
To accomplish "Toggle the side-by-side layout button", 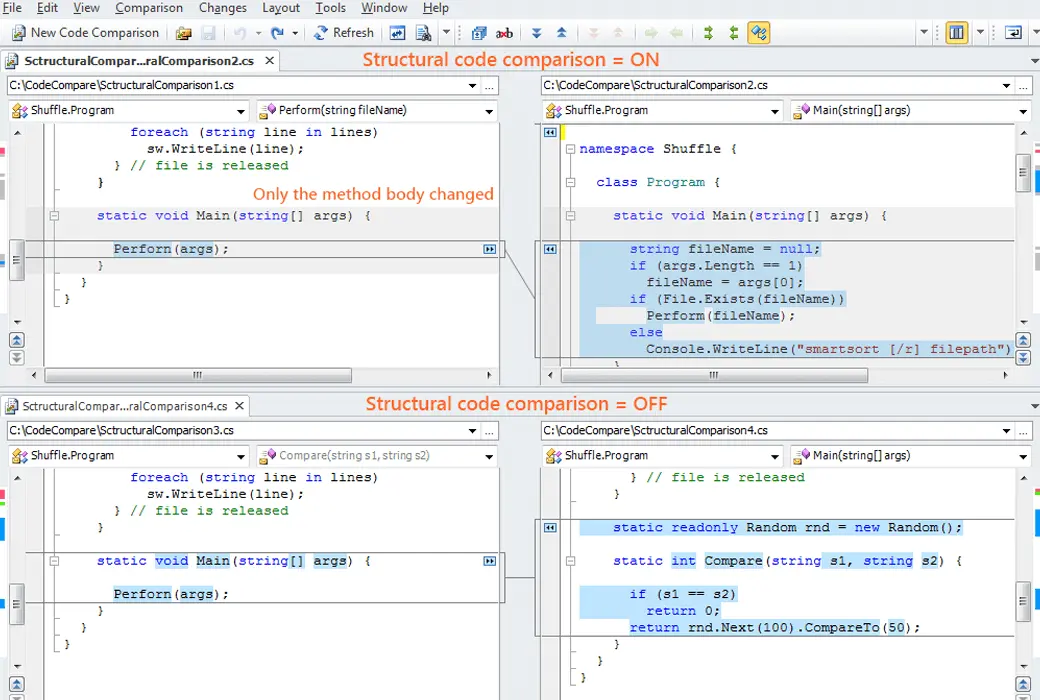I will pos(956,33).
